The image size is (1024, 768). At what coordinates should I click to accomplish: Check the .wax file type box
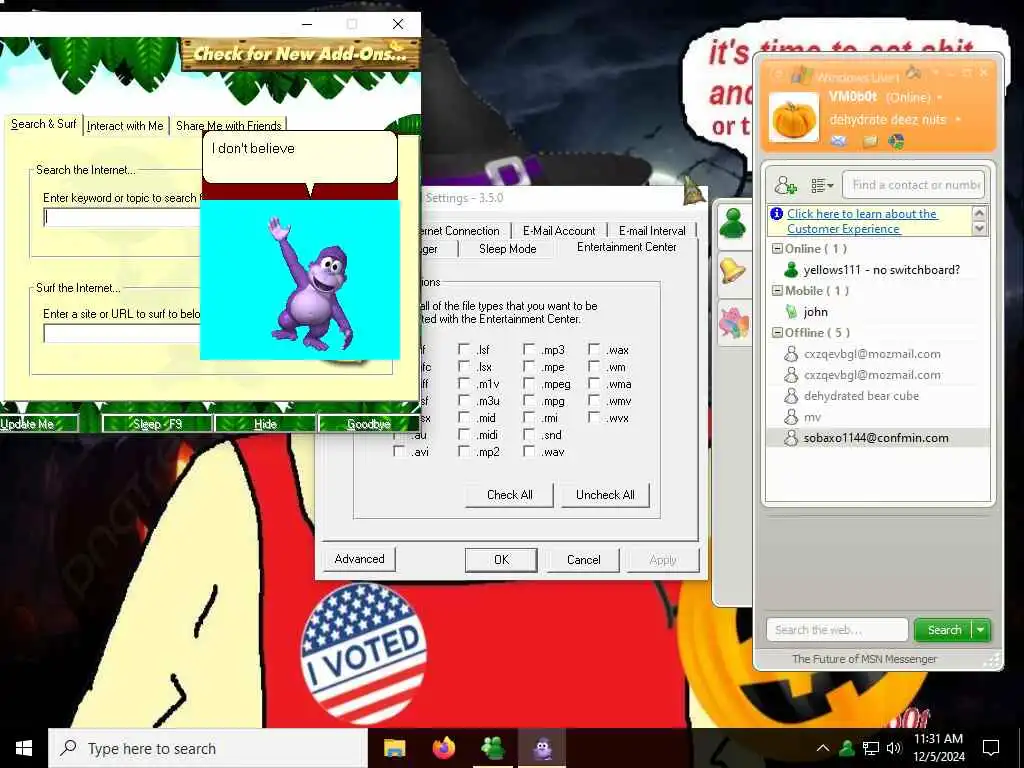click(594, 349)
